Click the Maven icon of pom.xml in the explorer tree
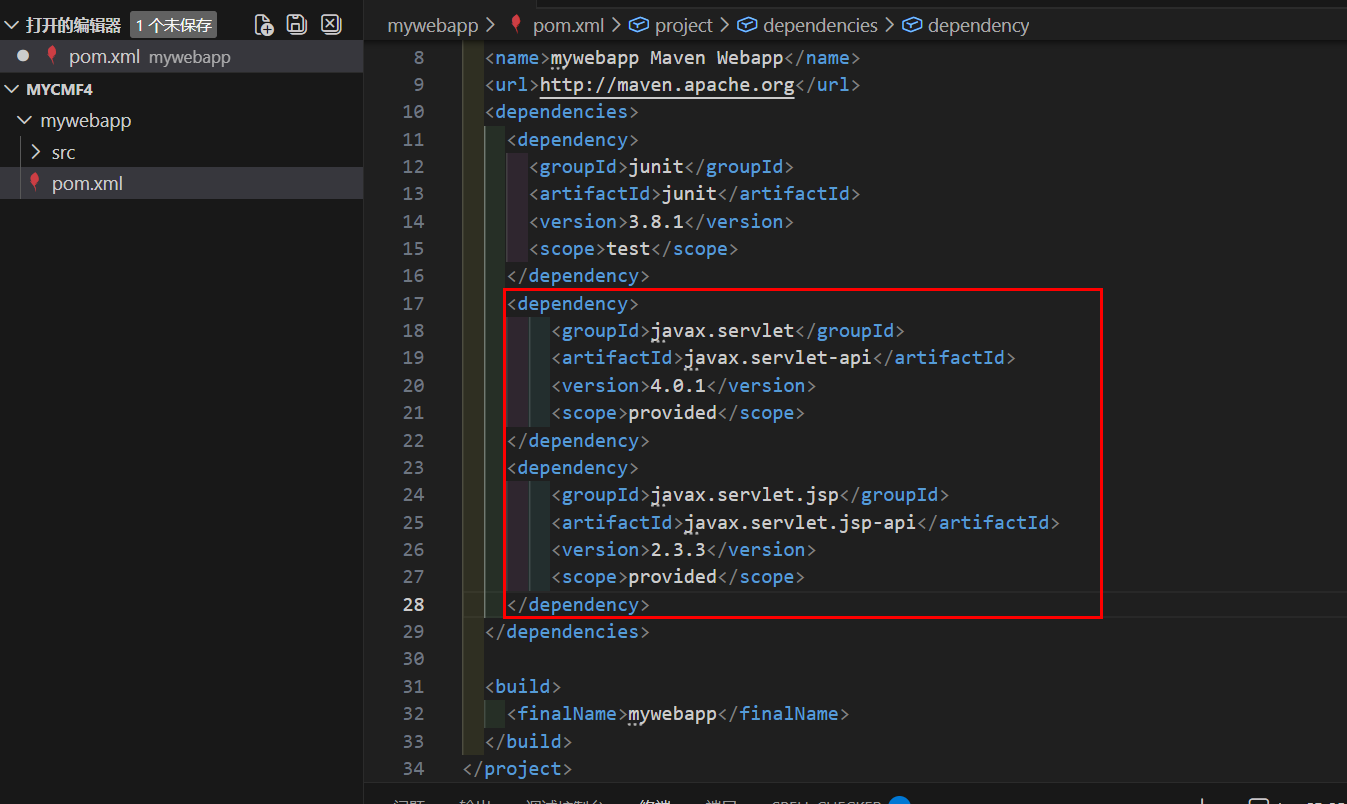 pyautogui.click(x=35, y=183)
